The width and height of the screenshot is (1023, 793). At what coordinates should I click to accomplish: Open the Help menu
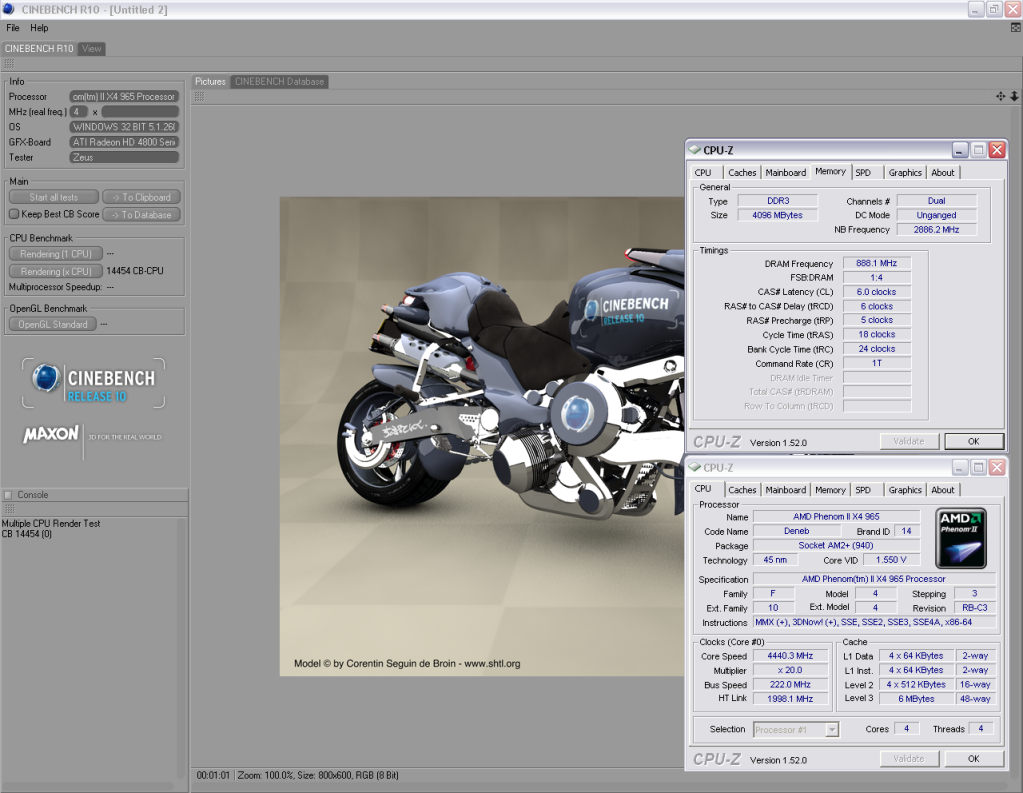click(39, 28)
